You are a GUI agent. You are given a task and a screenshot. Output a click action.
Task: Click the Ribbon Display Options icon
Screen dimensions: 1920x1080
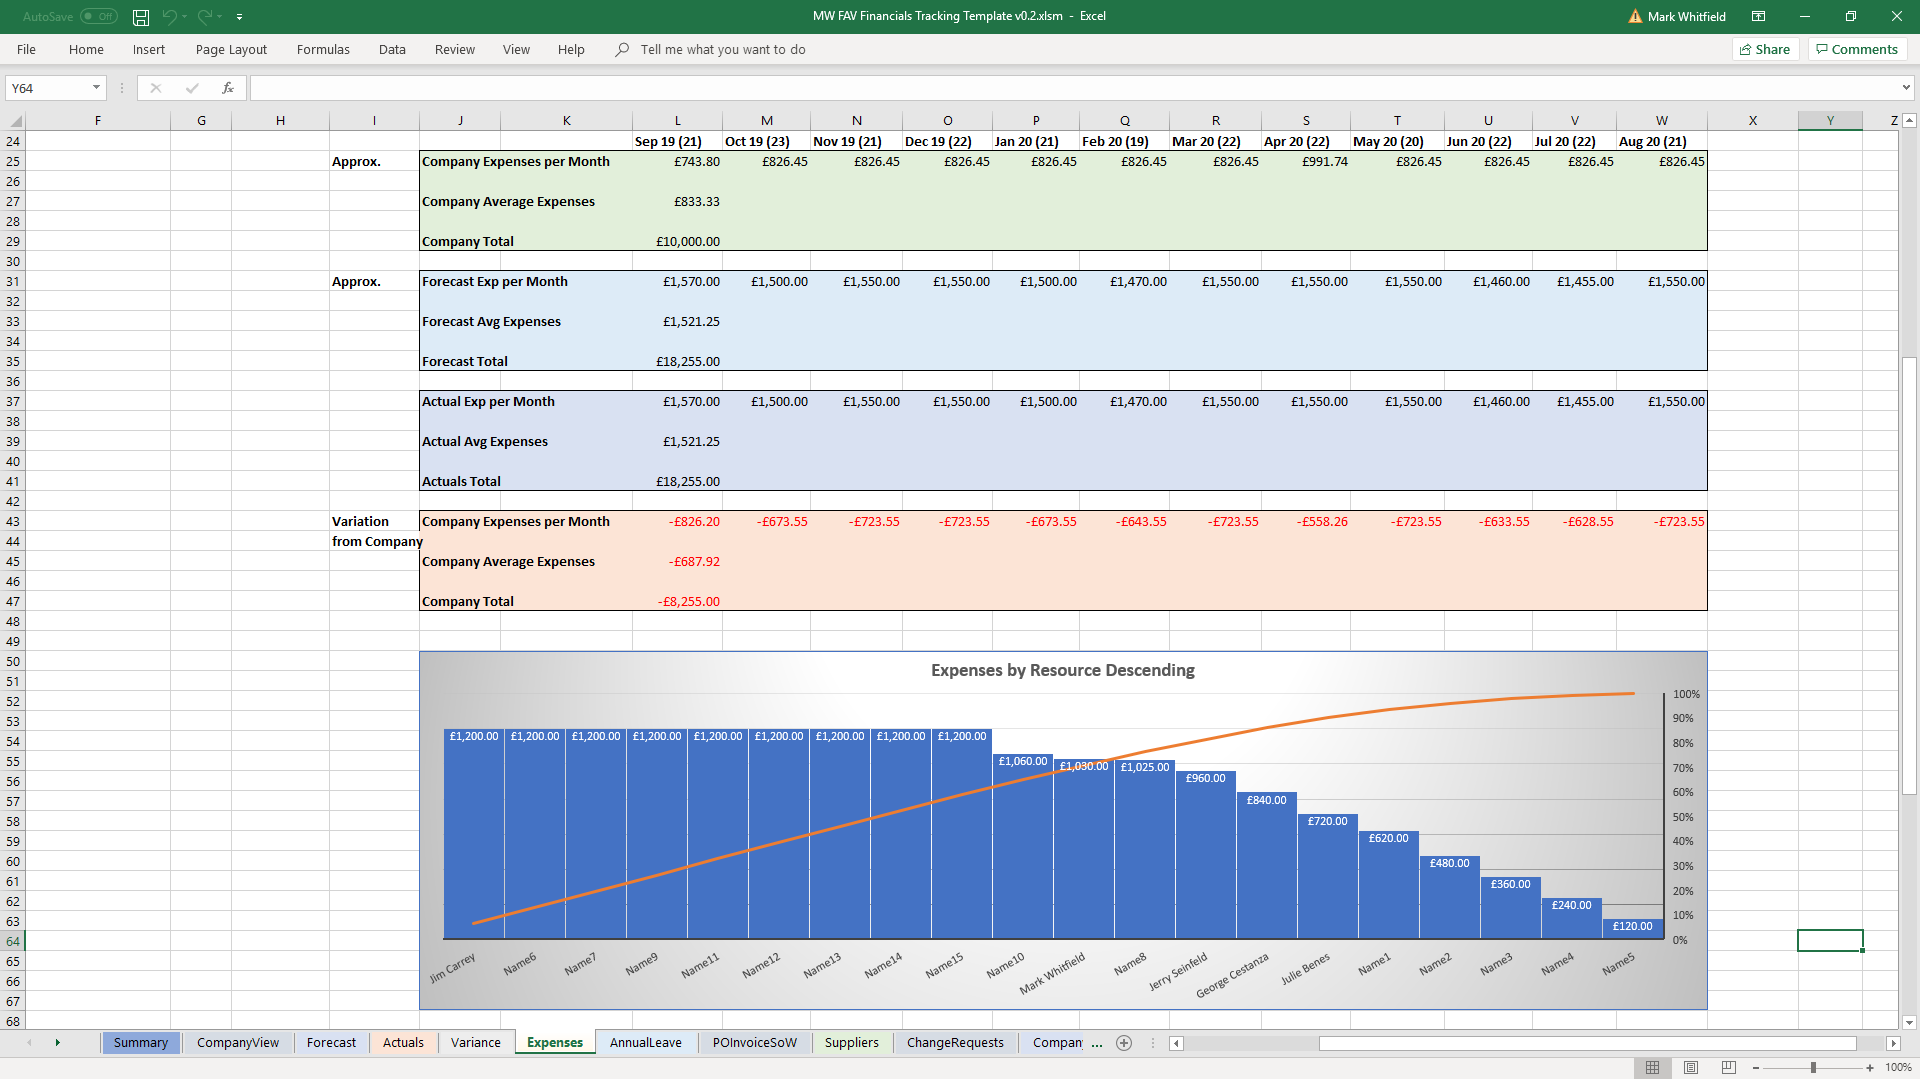click(1758, 17)
